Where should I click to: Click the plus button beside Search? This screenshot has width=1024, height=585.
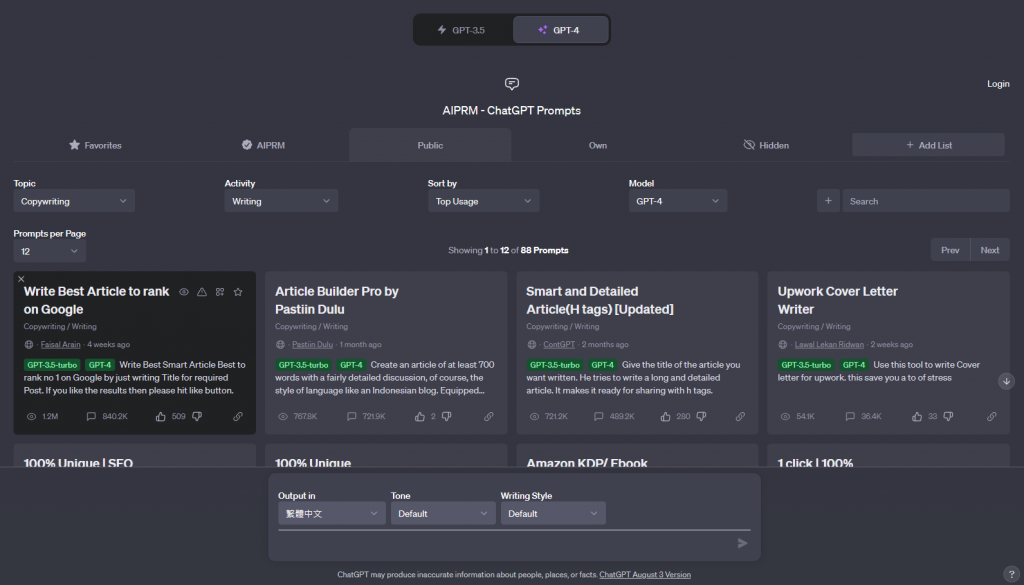[x=828, y=201]
